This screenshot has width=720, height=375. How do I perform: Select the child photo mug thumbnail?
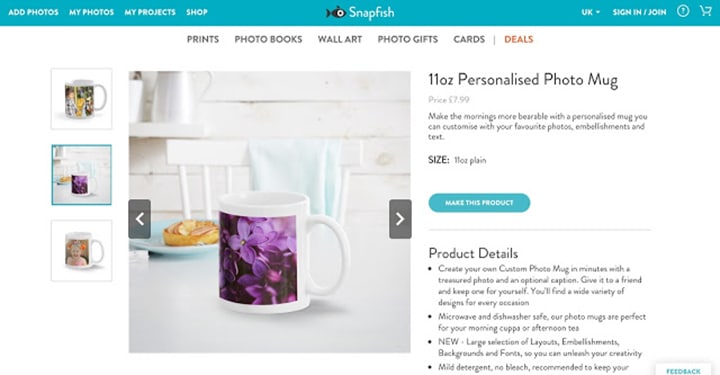[81, 251]
